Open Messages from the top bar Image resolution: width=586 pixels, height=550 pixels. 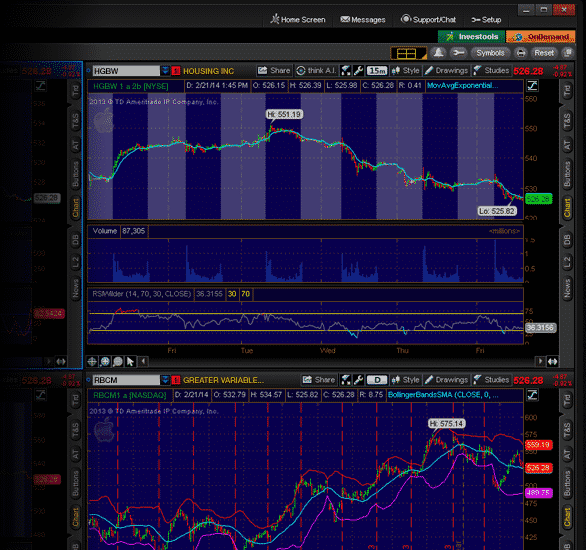click(x=363, y=19)
